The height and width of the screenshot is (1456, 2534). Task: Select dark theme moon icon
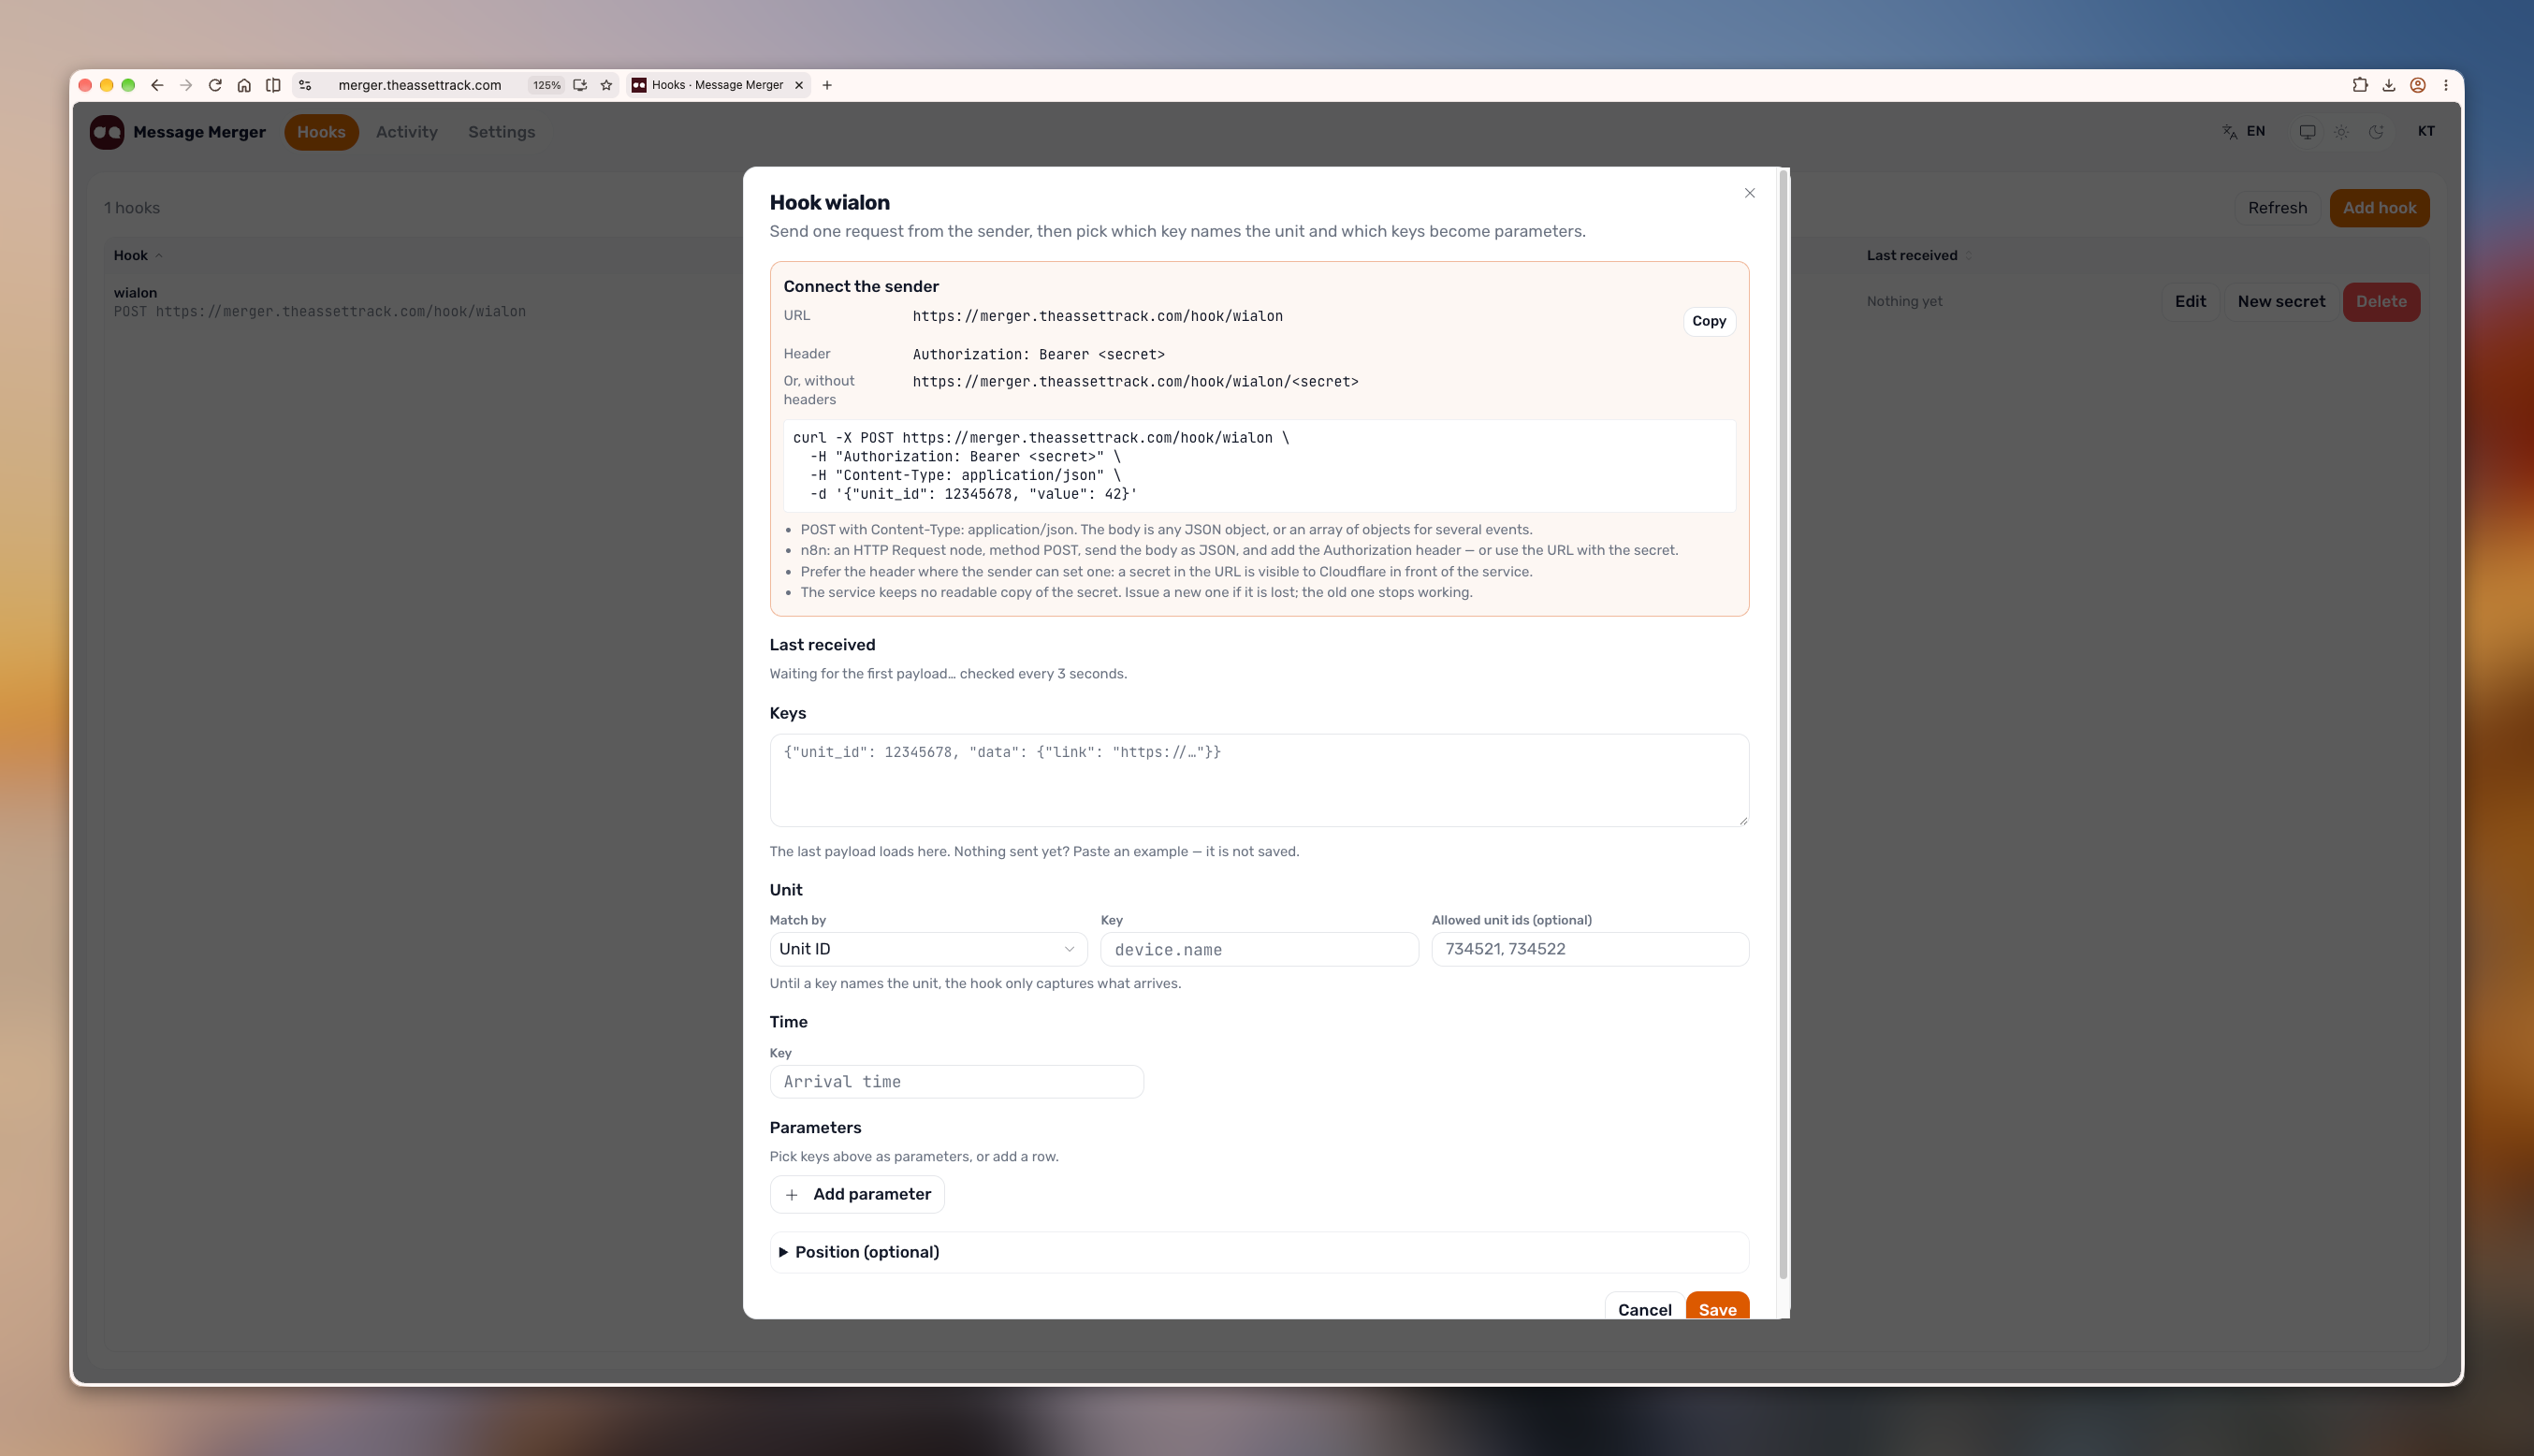coord(2376,131)
